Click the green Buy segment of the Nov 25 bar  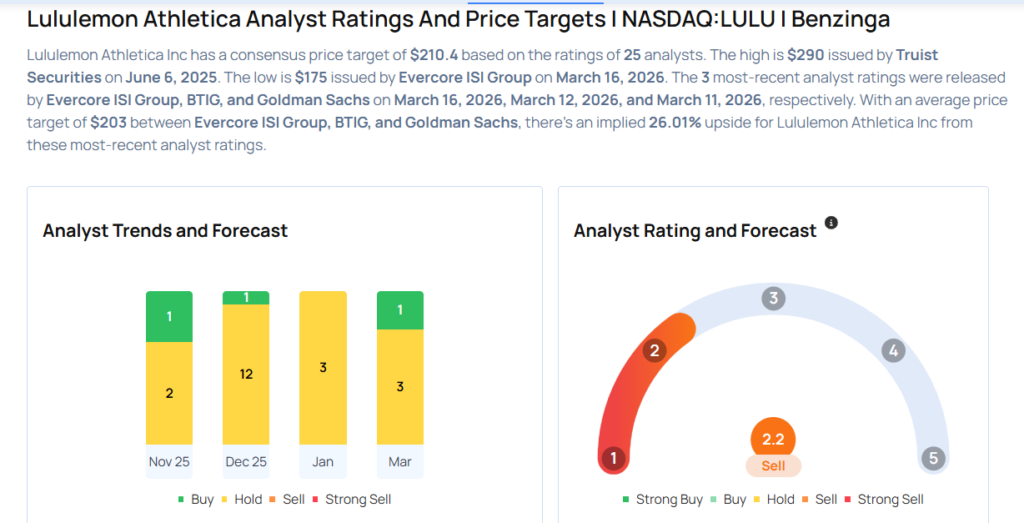pos(169,316)
